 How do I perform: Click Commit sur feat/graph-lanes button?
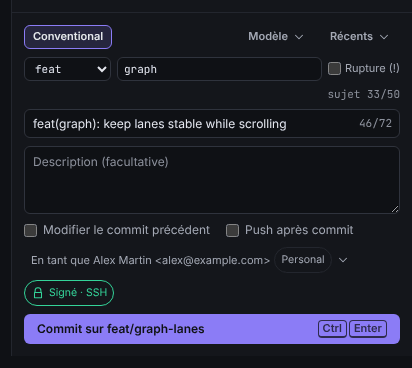click(x=212, y=329)
